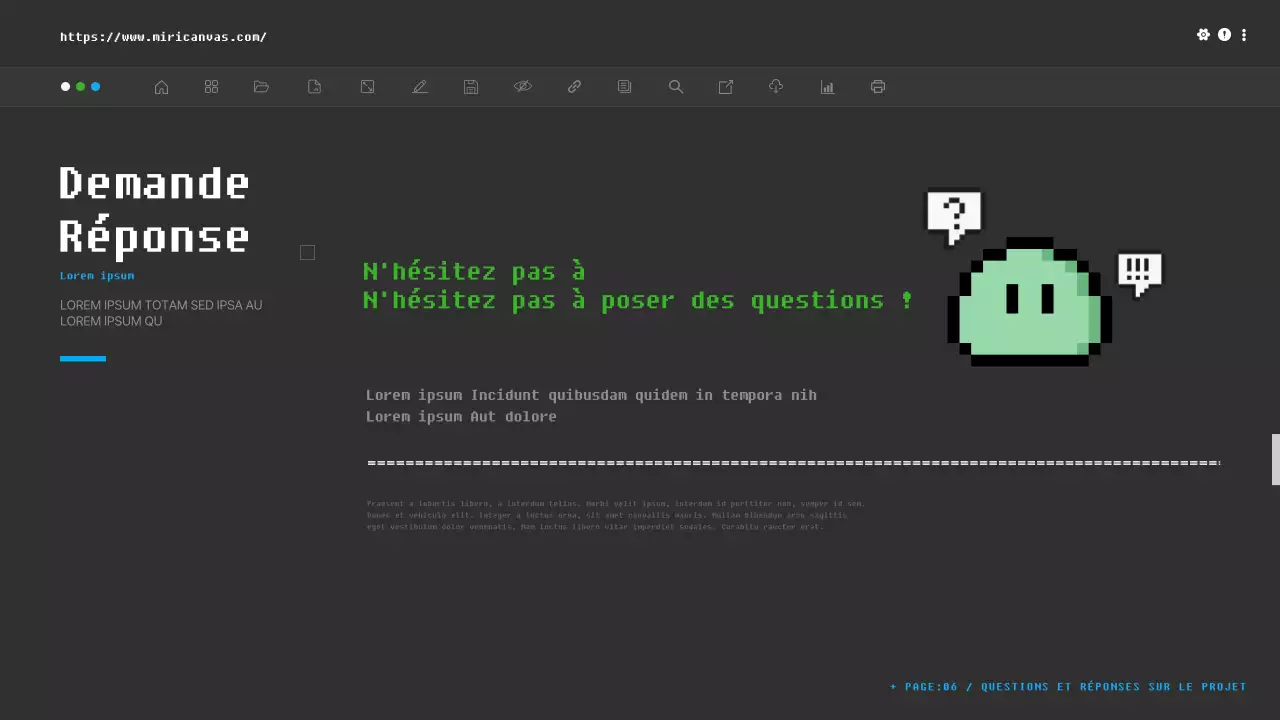Viewport: 1280px width, 720px height.
Task: Open a file using the folder icon
Action: pos(261,87)
